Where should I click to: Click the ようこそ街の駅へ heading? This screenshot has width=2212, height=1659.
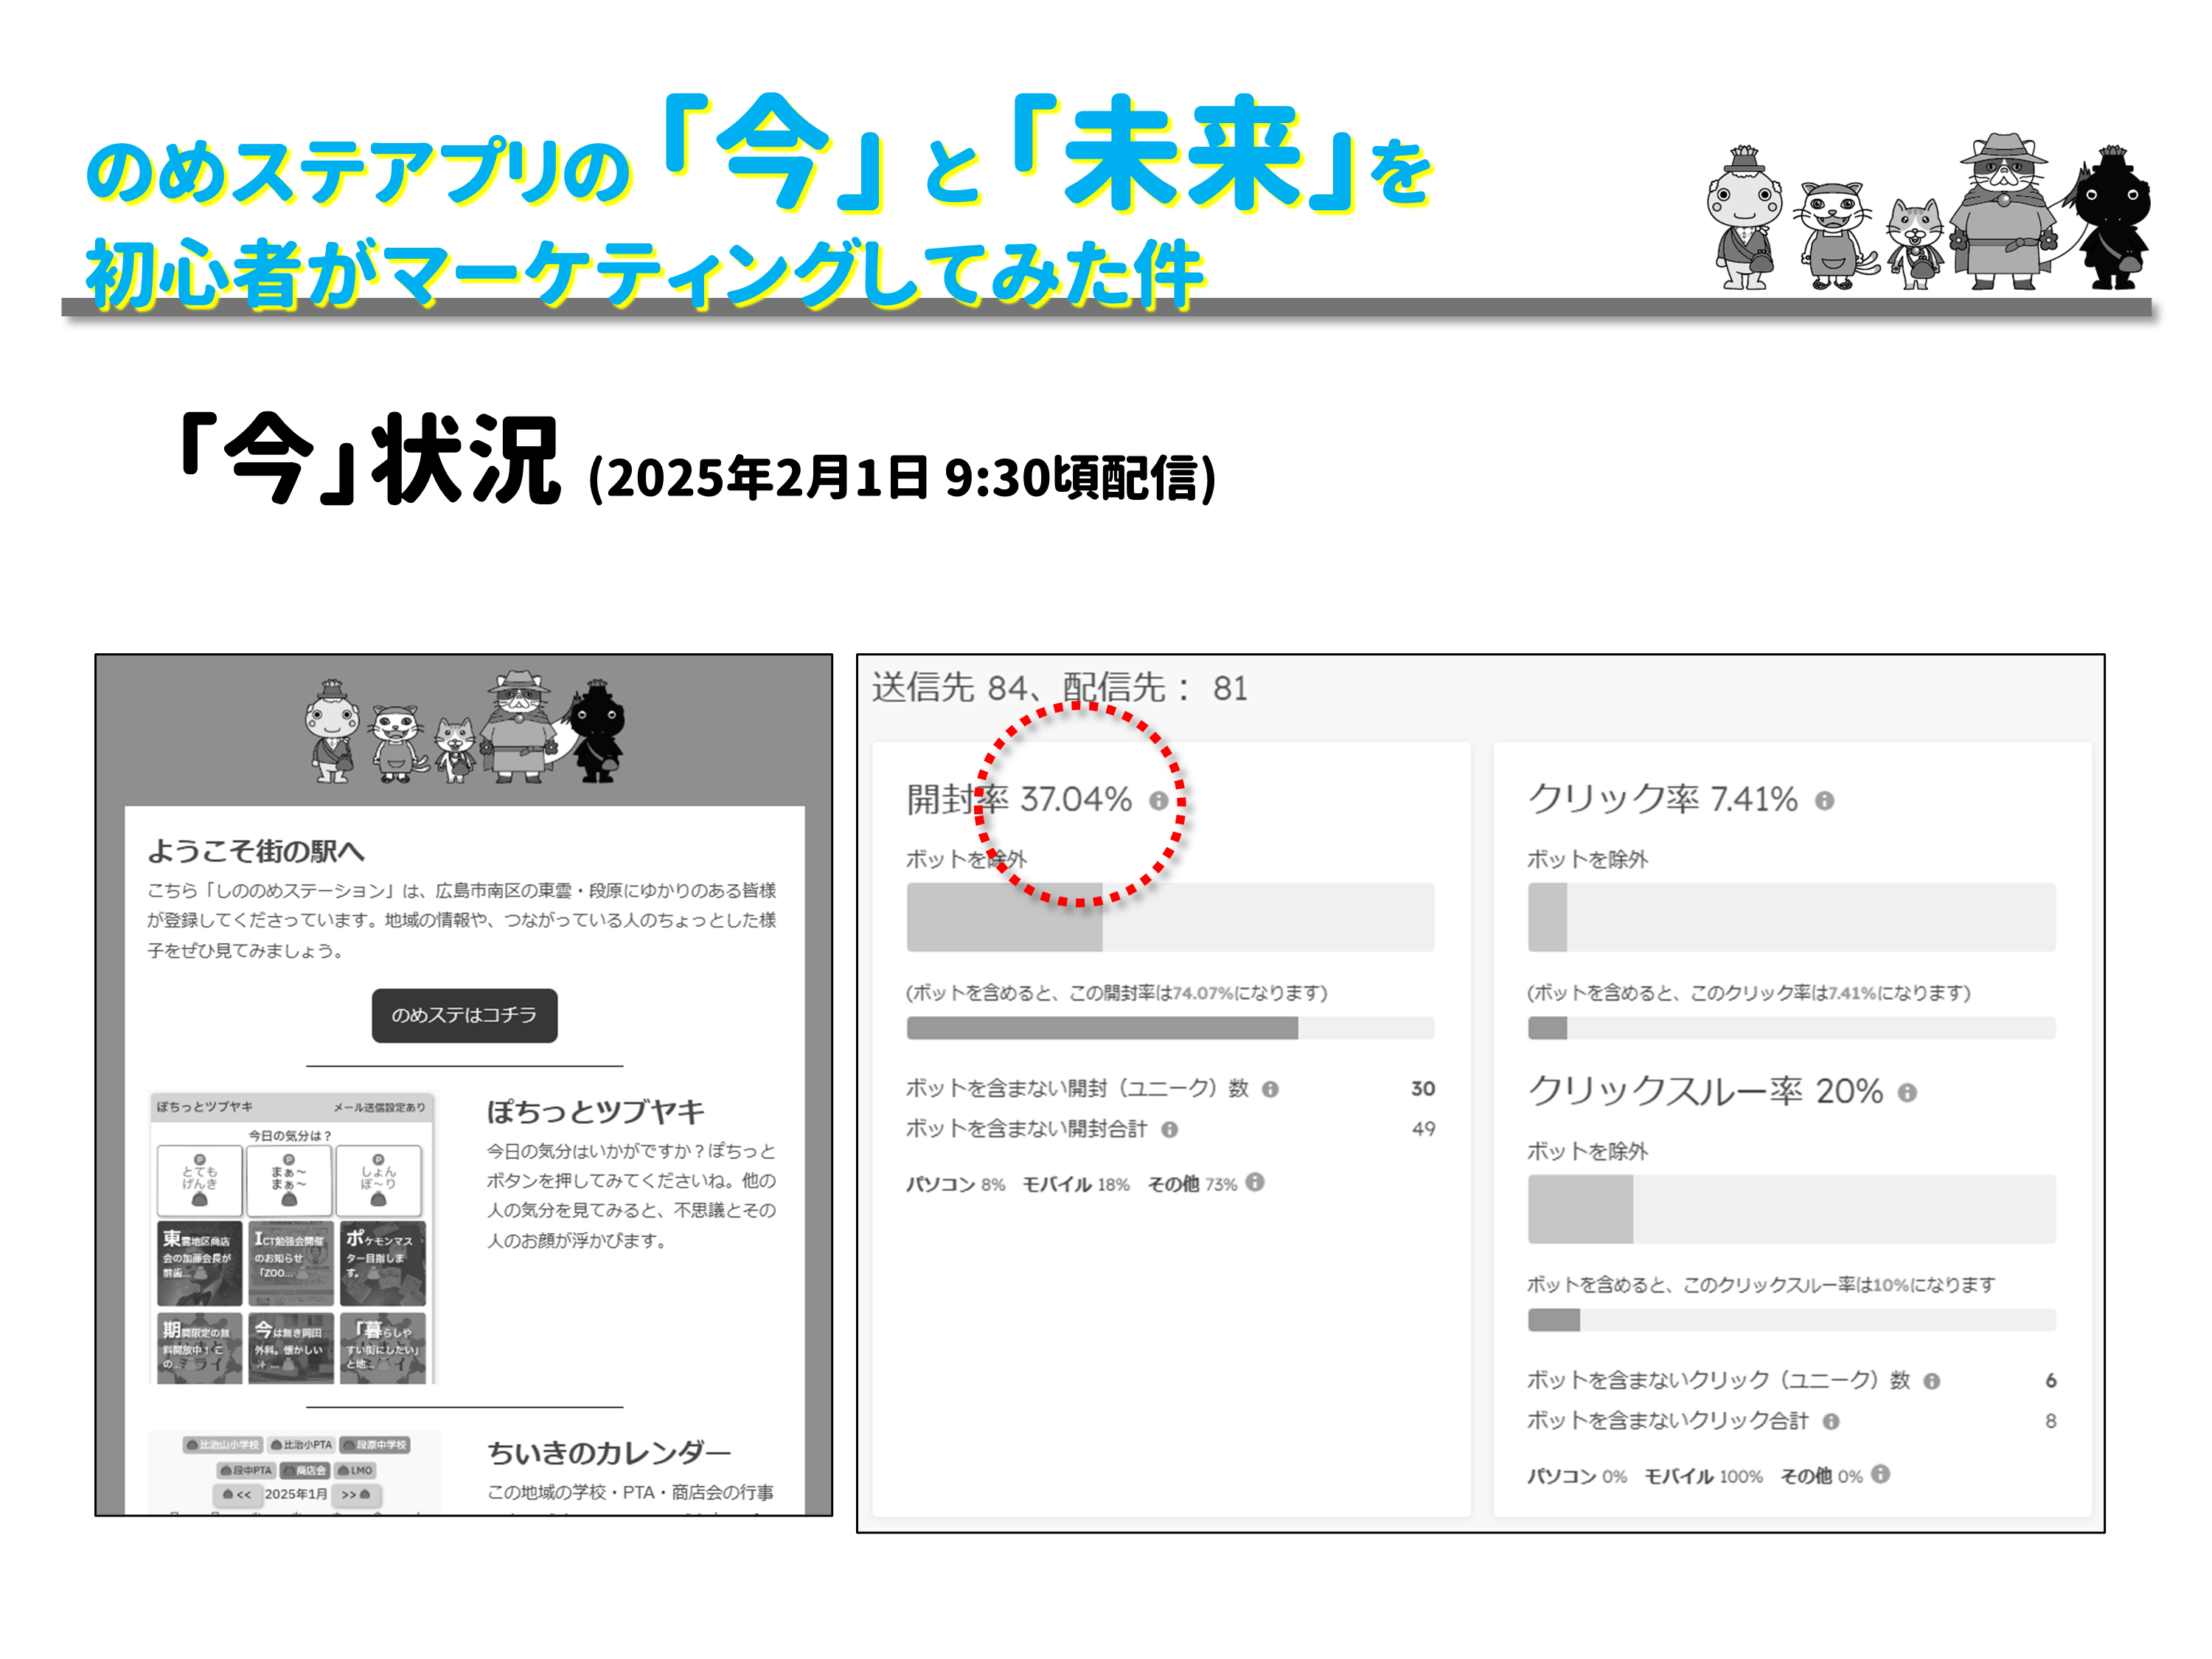[256, 852]
